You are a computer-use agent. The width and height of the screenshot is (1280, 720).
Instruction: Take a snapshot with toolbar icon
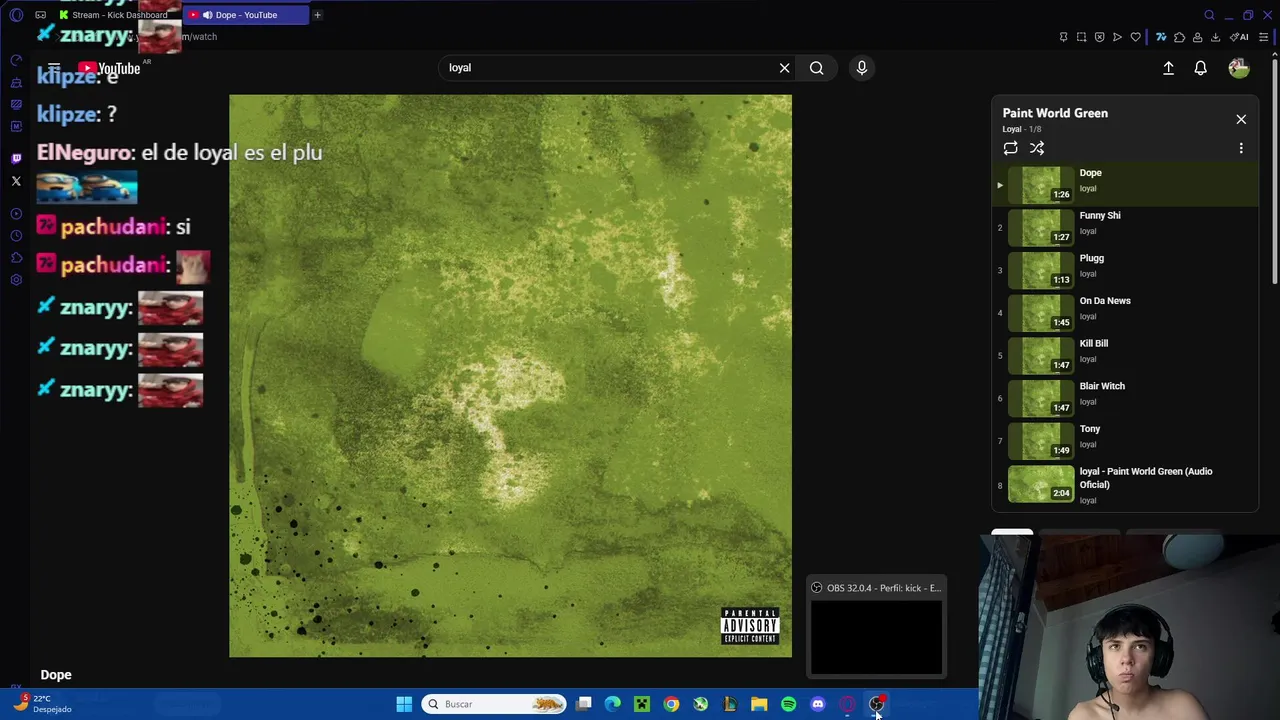(x=1081, y=37)
